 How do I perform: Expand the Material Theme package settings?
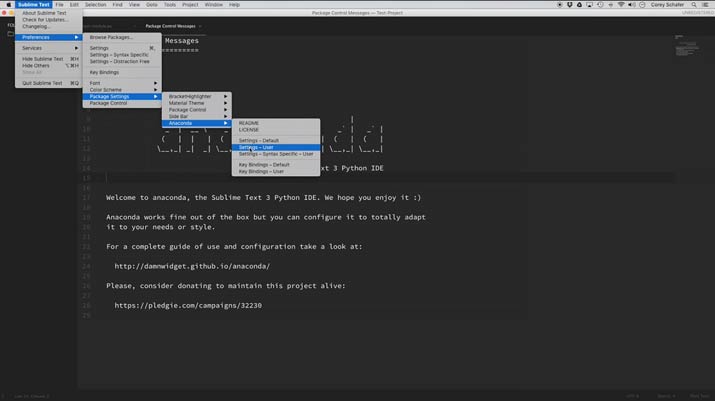pos(197,103)
